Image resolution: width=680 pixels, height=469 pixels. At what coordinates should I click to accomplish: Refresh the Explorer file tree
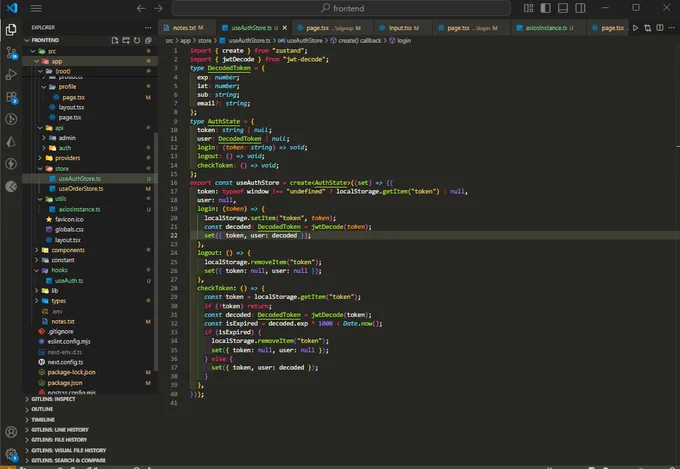137,40
